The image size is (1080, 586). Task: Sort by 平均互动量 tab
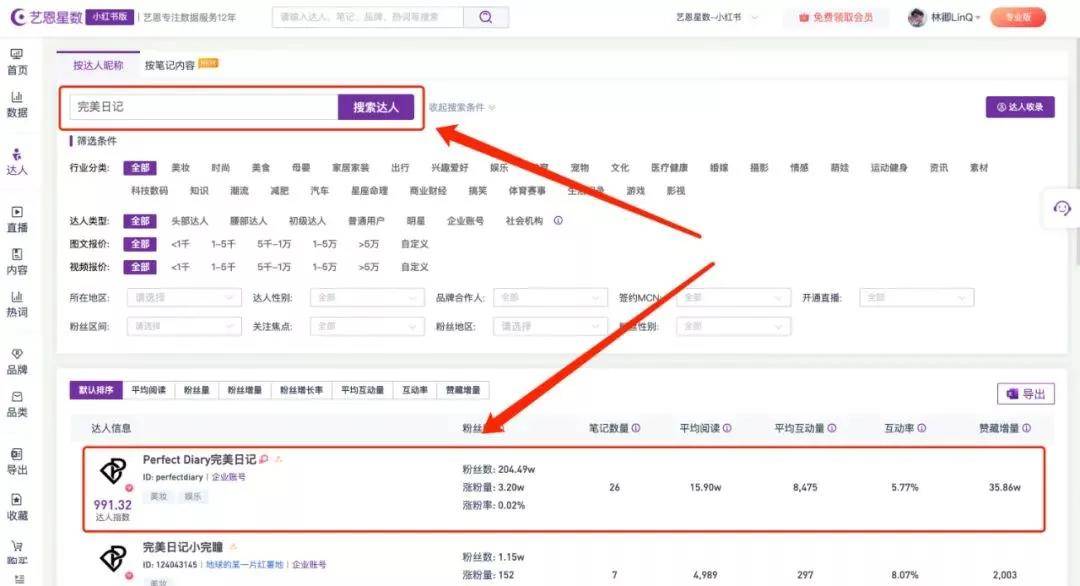[x=362, y=390]
